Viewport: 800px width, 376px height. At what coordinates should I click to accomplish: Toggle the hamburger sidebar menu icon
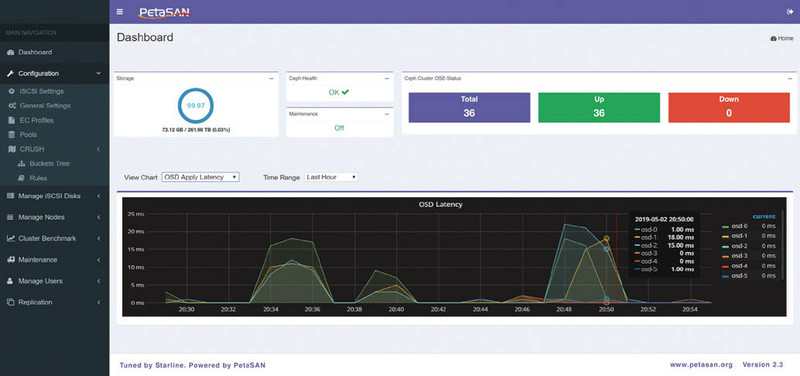tap(119, 12)
